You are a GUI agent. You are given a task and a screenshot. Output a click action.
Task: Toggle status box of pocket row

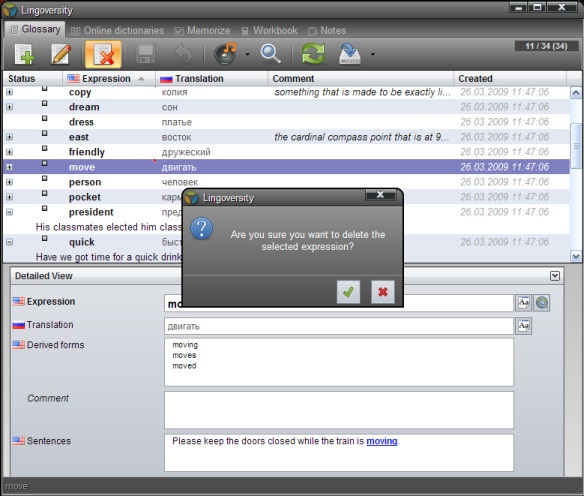[44, 193]
